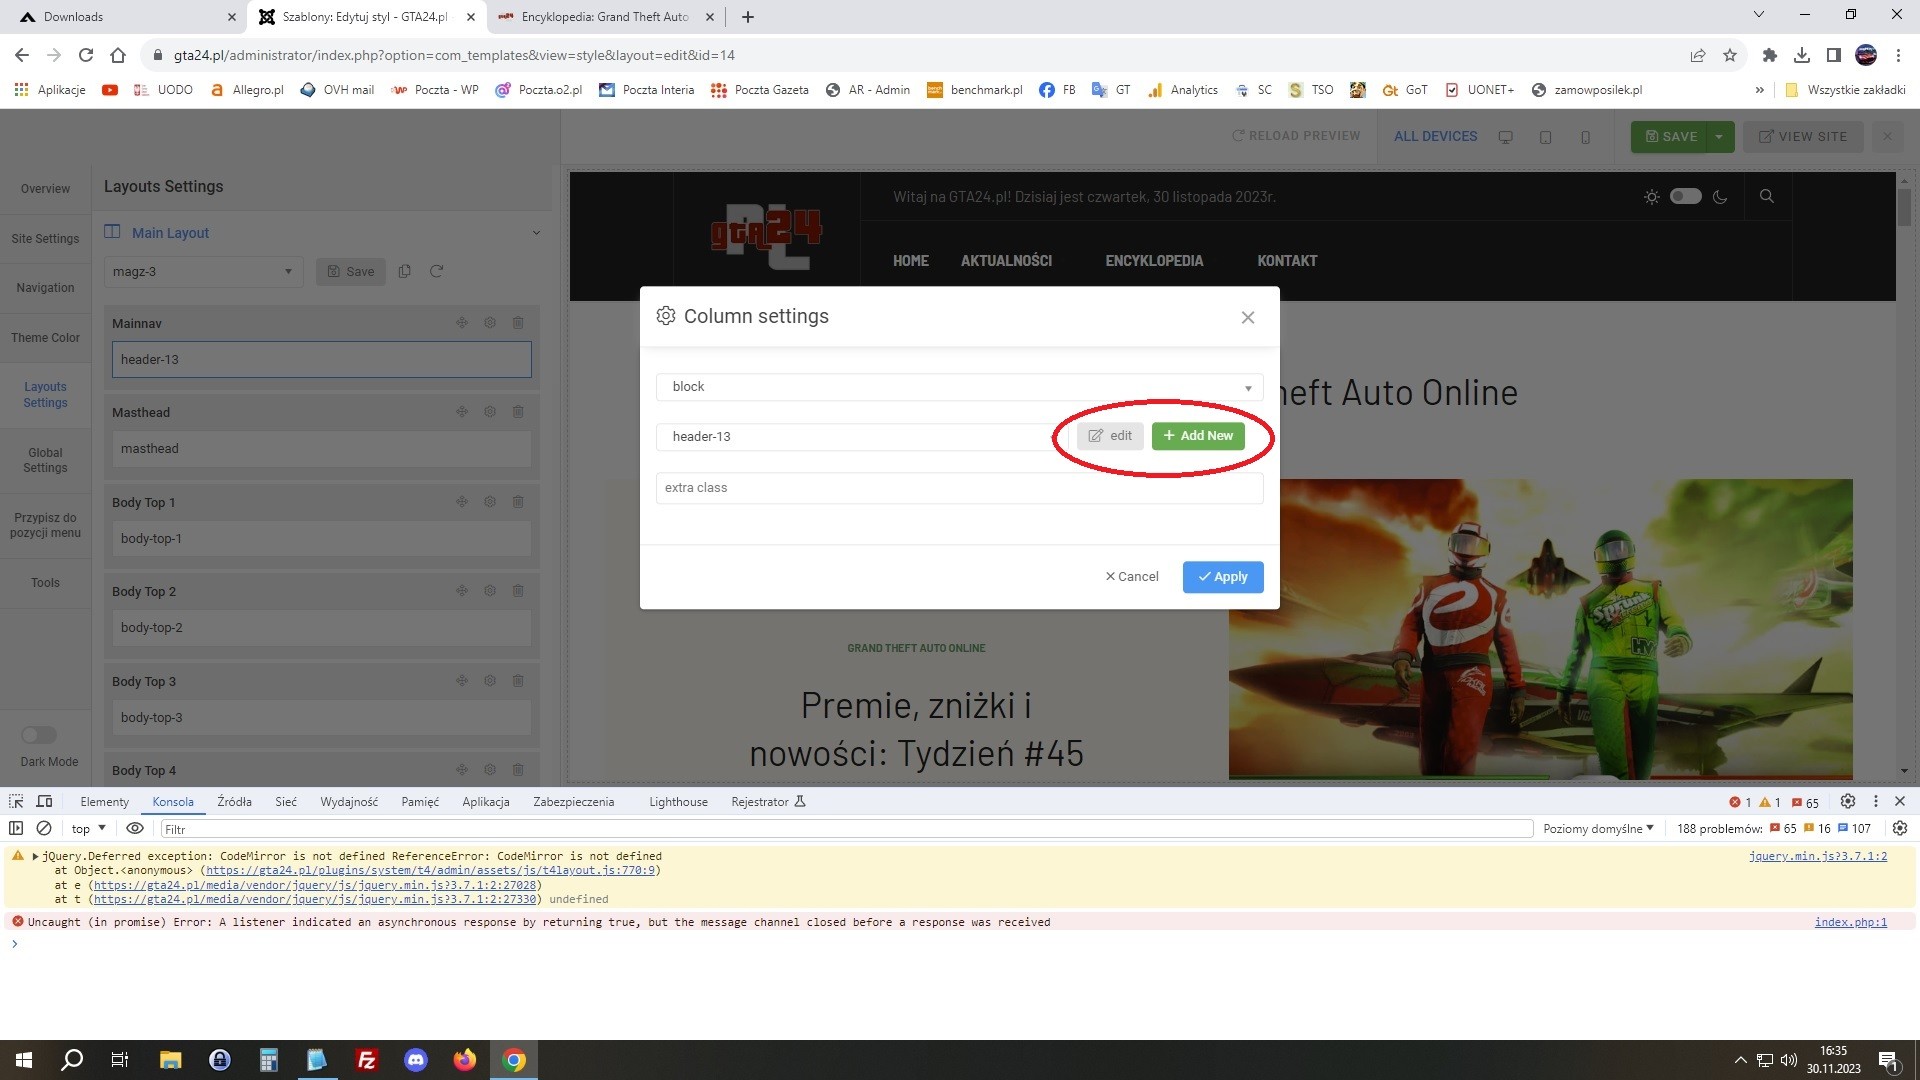The width and height of the screenshot is (1920, 1080).
Task: Click the copy layout icon beside Save
Action: coord(405,271)
